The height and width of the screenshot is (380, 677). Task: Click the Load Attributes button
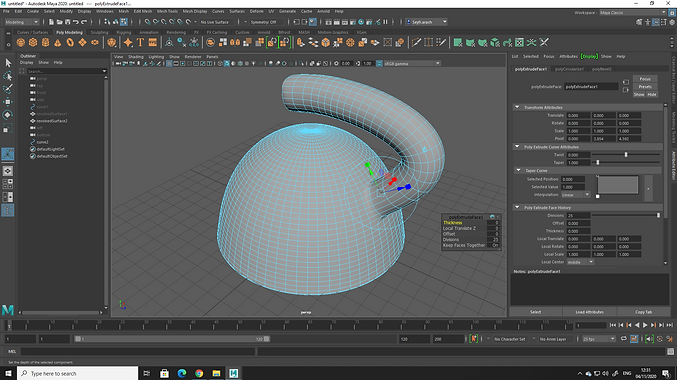click(589, 312)
